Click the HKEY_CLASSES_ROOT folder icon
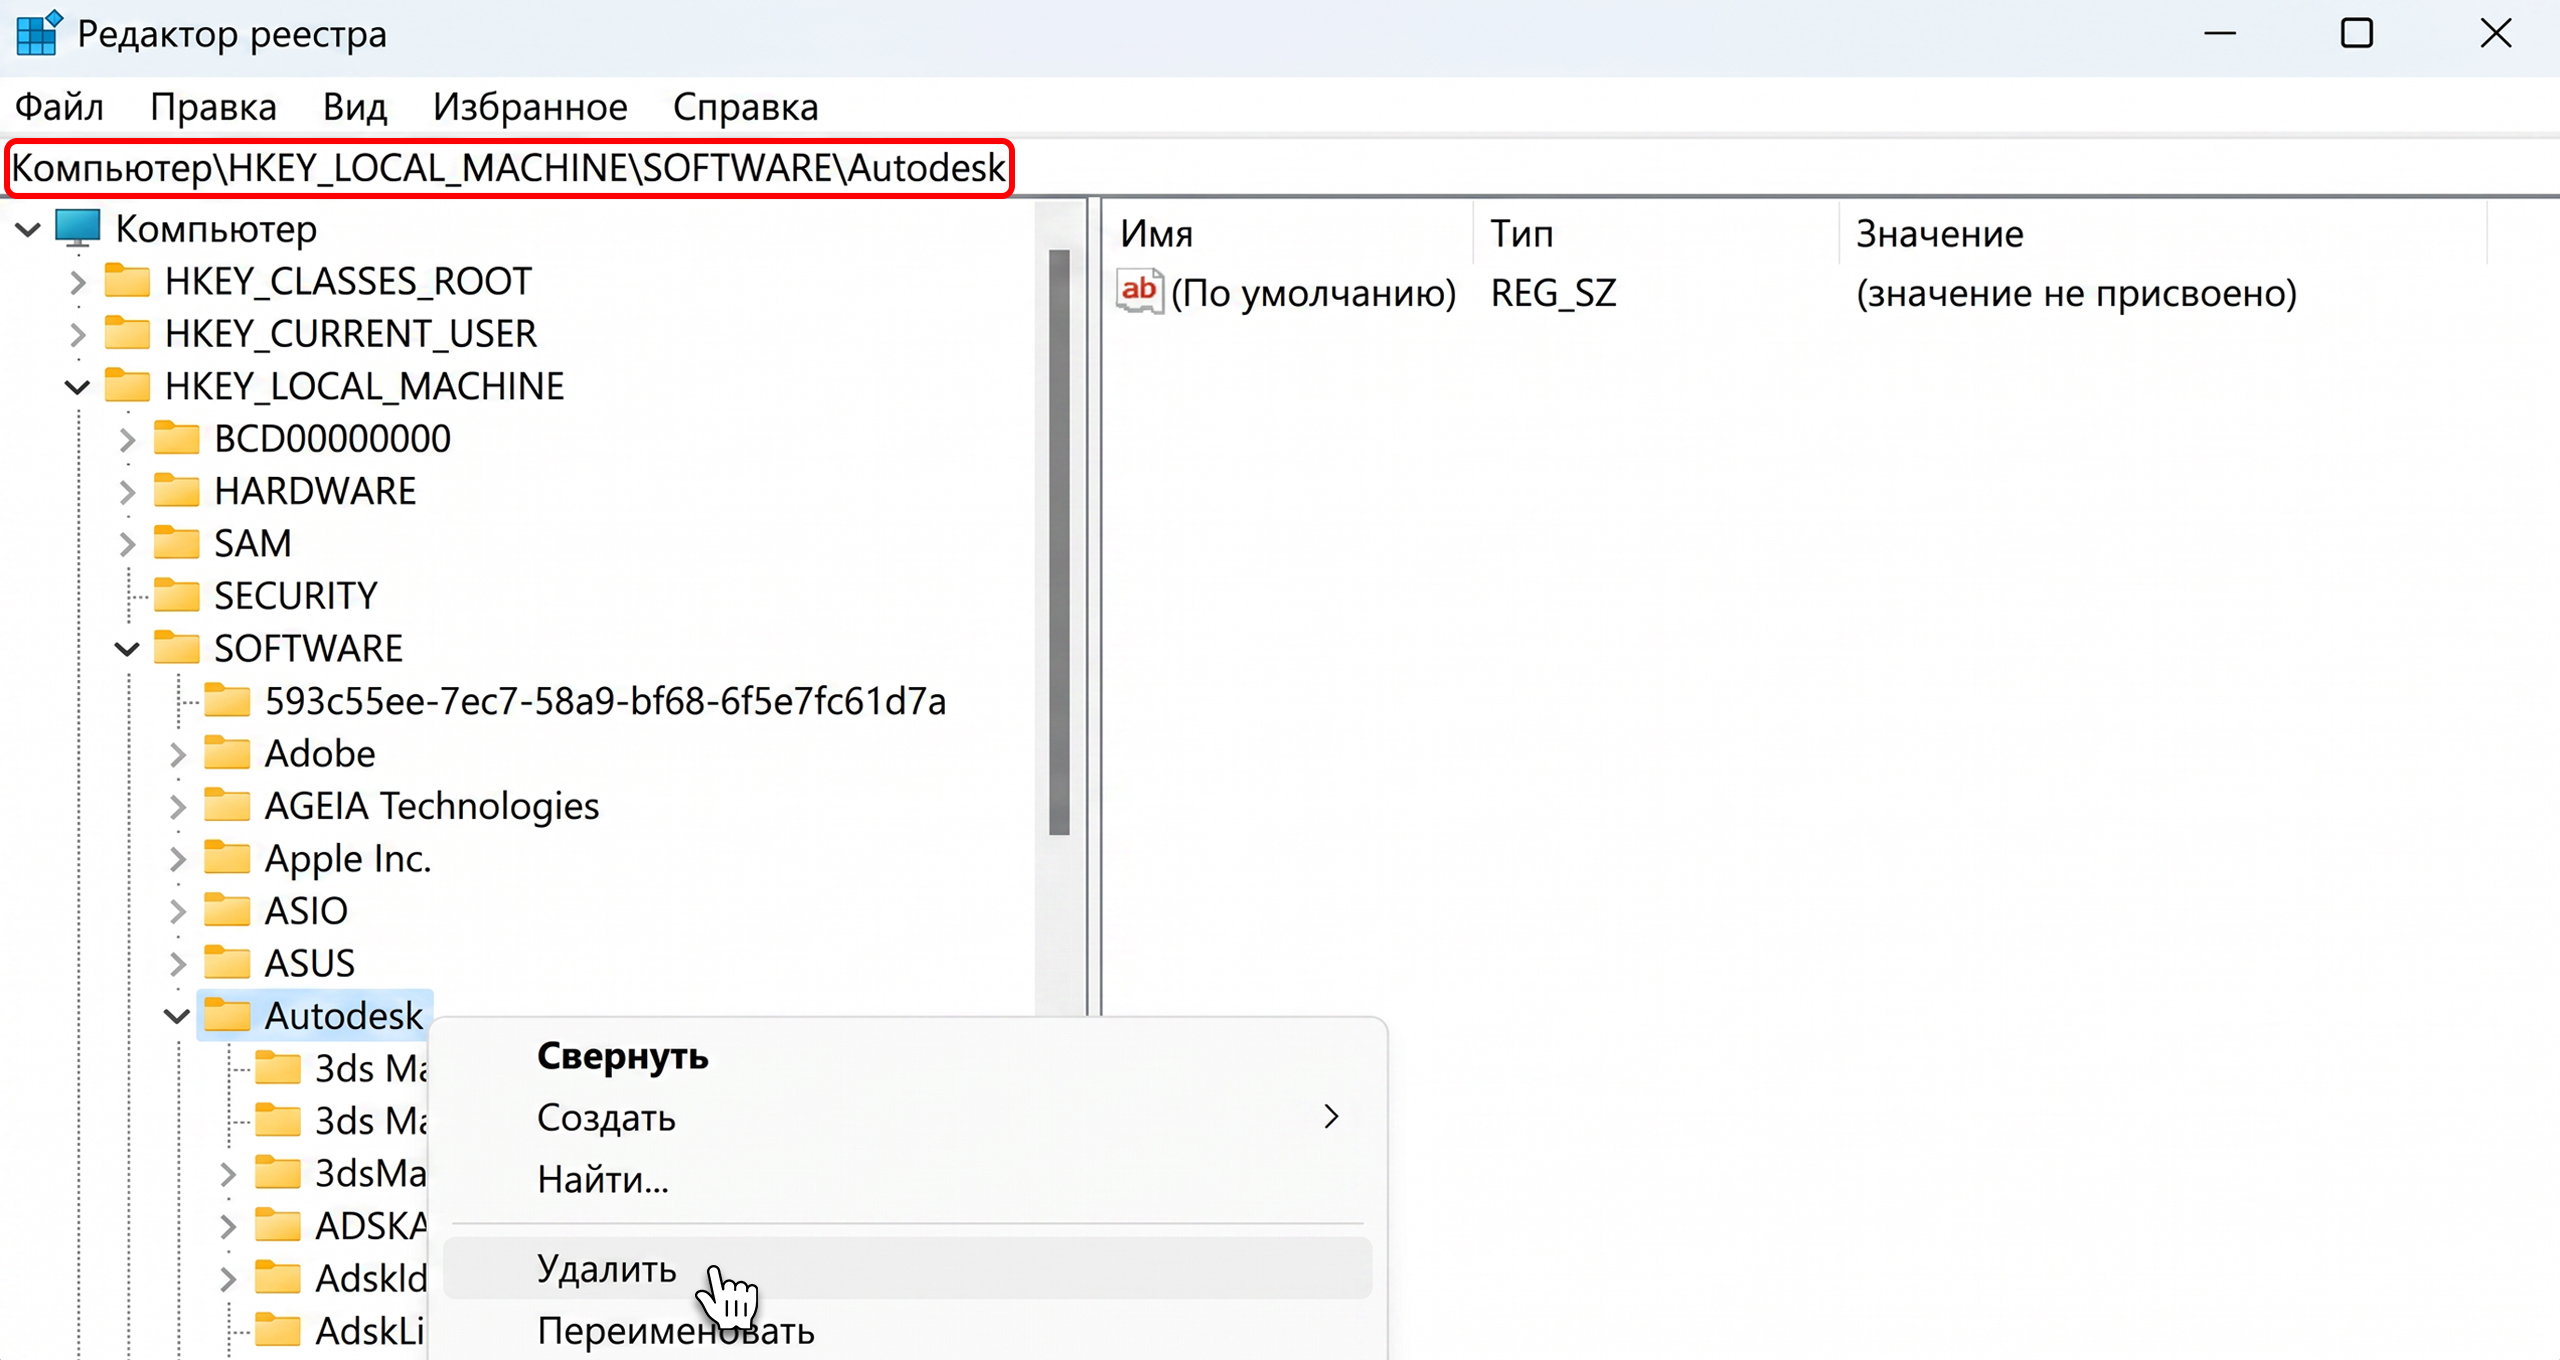2560x1360 pixels. (x=127, y=281)
